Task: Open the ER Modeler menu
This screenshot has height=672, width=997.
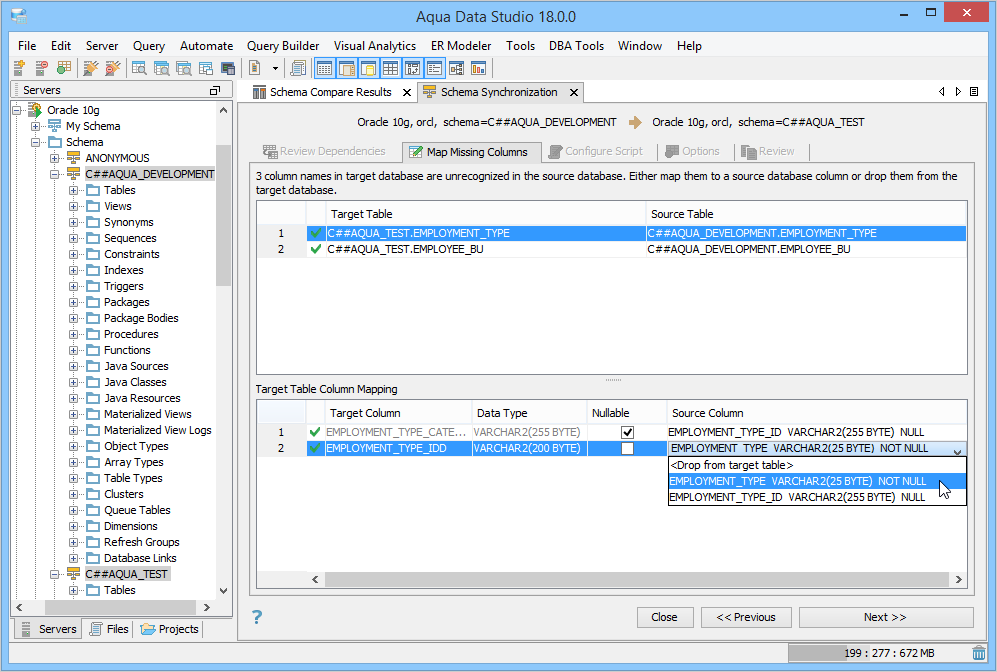Action: point(461,46)
